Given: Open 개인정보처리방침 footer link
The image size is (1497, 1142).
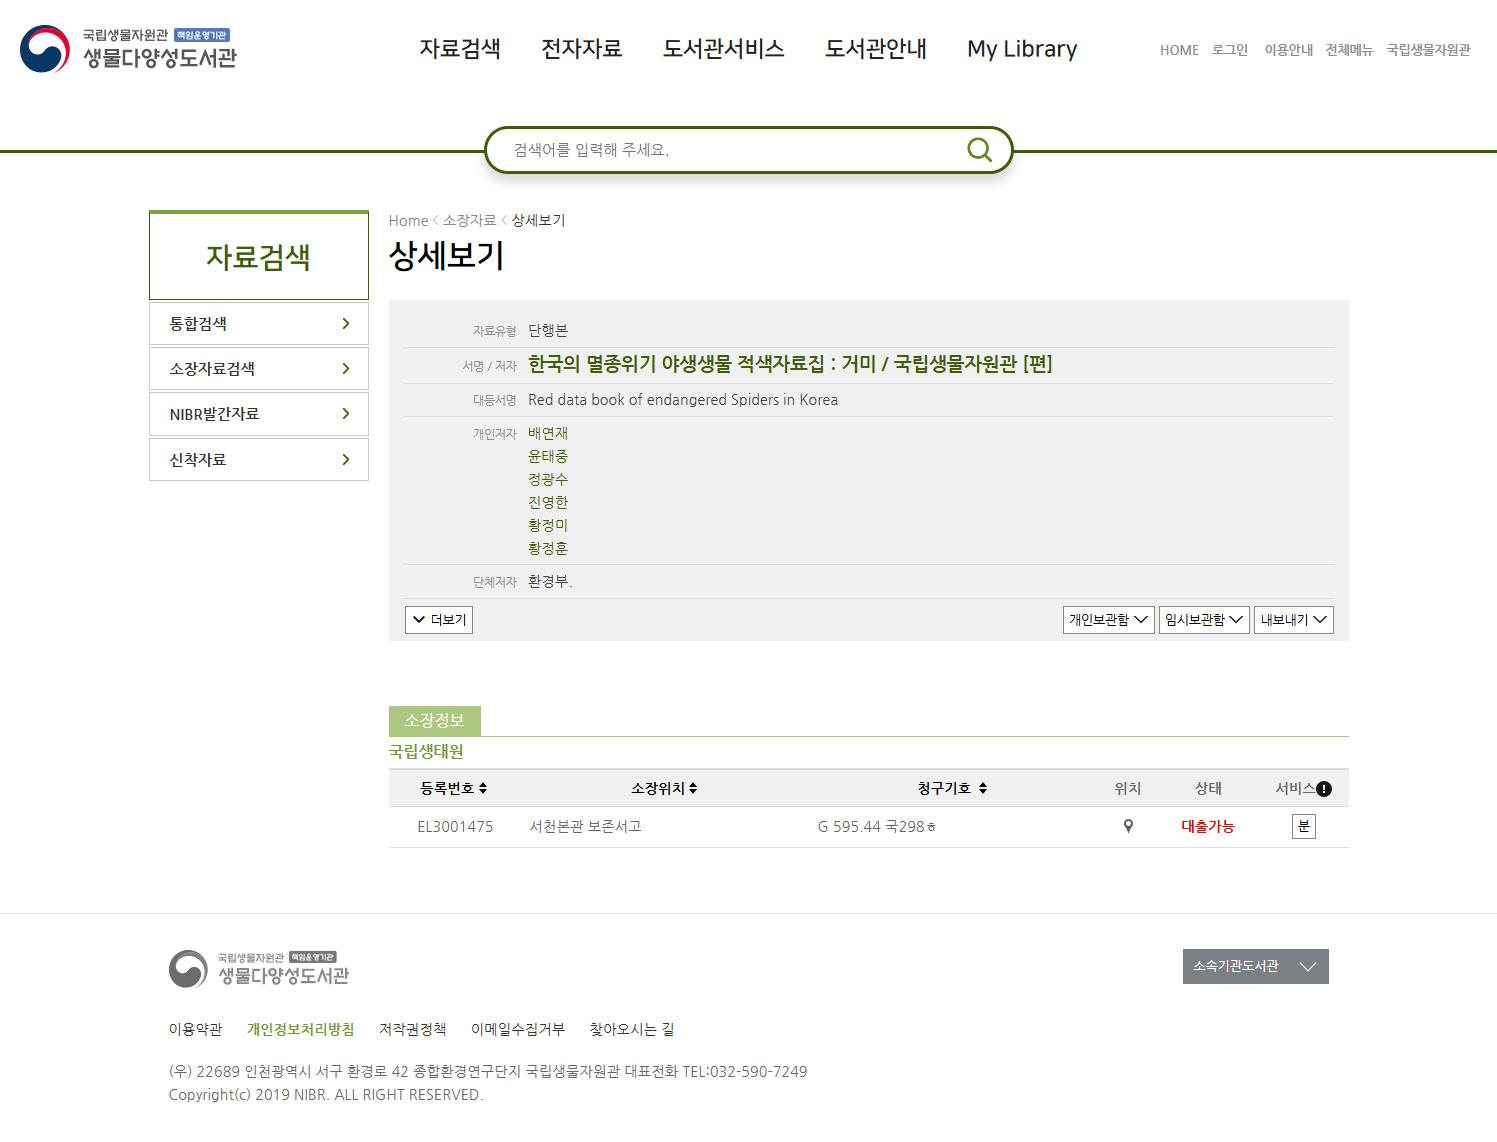Looking at the screenshot, I should [300, 1029].
